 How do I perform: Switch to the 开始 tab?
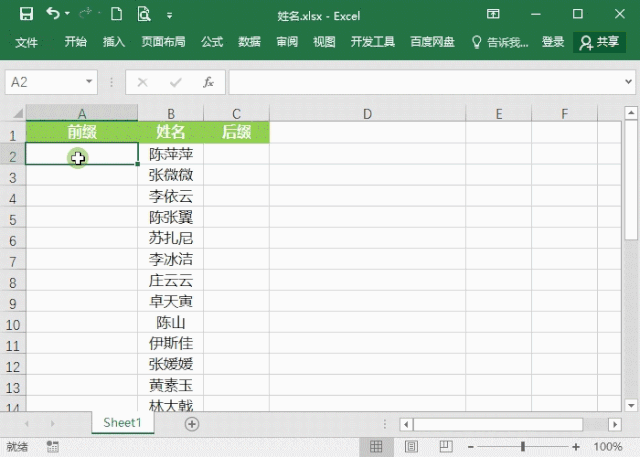click(x=76, y=42)
